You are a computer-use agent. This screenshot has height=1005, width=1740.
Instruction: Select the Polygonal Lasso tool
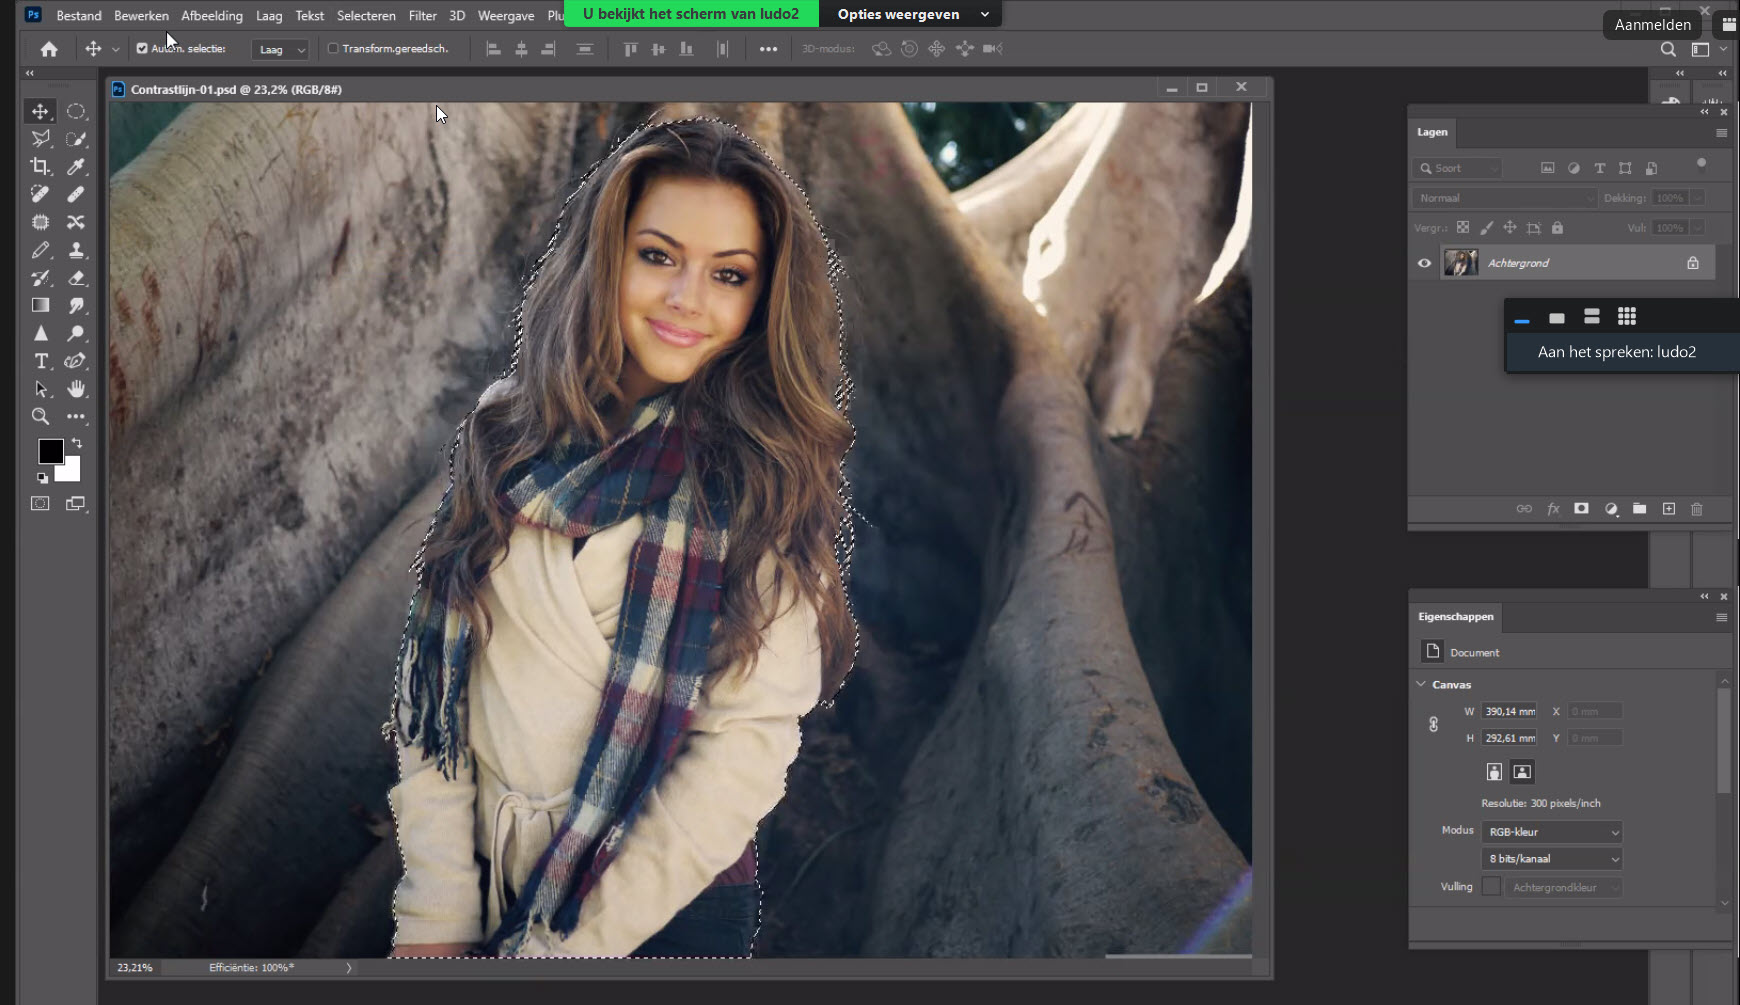coord(40,139)
